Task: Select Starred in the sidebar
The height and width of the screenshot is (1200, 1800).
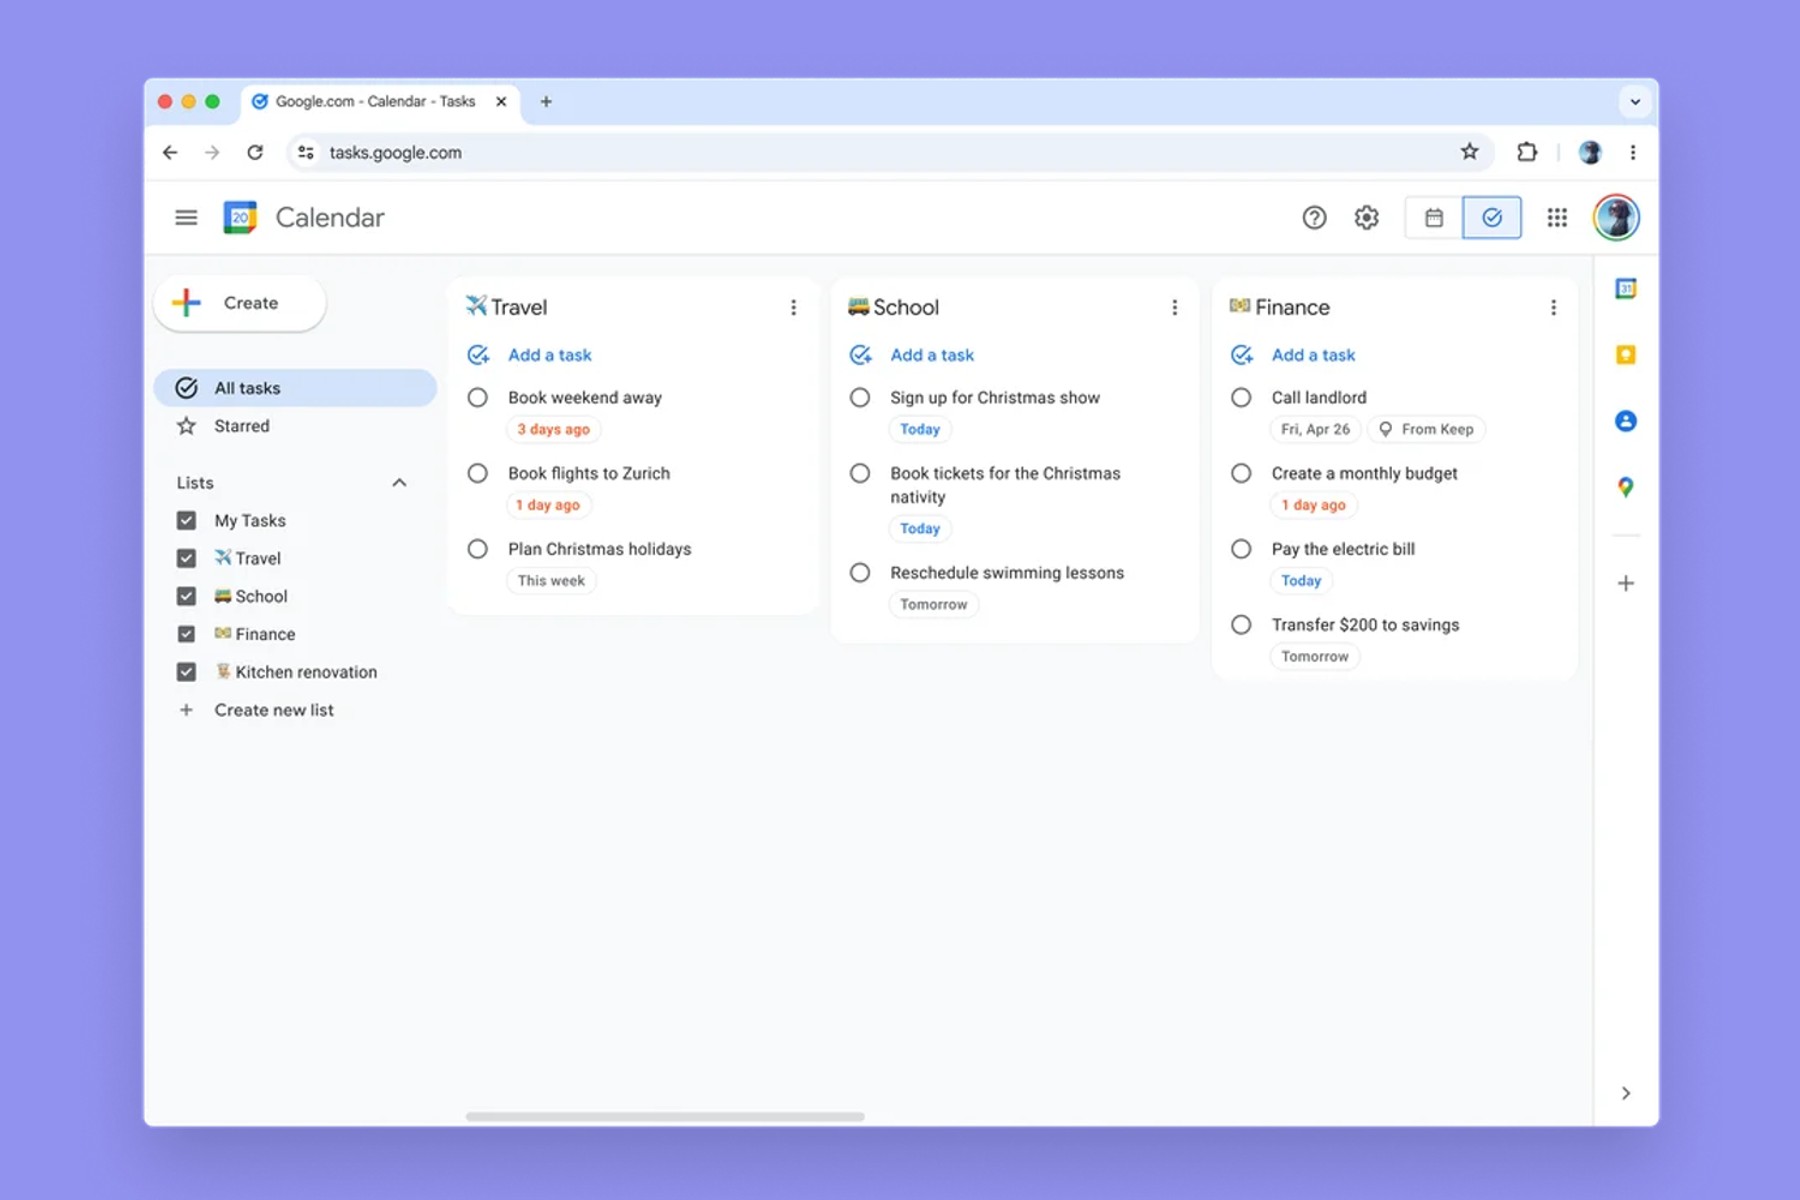Action: tap(242, 426)
